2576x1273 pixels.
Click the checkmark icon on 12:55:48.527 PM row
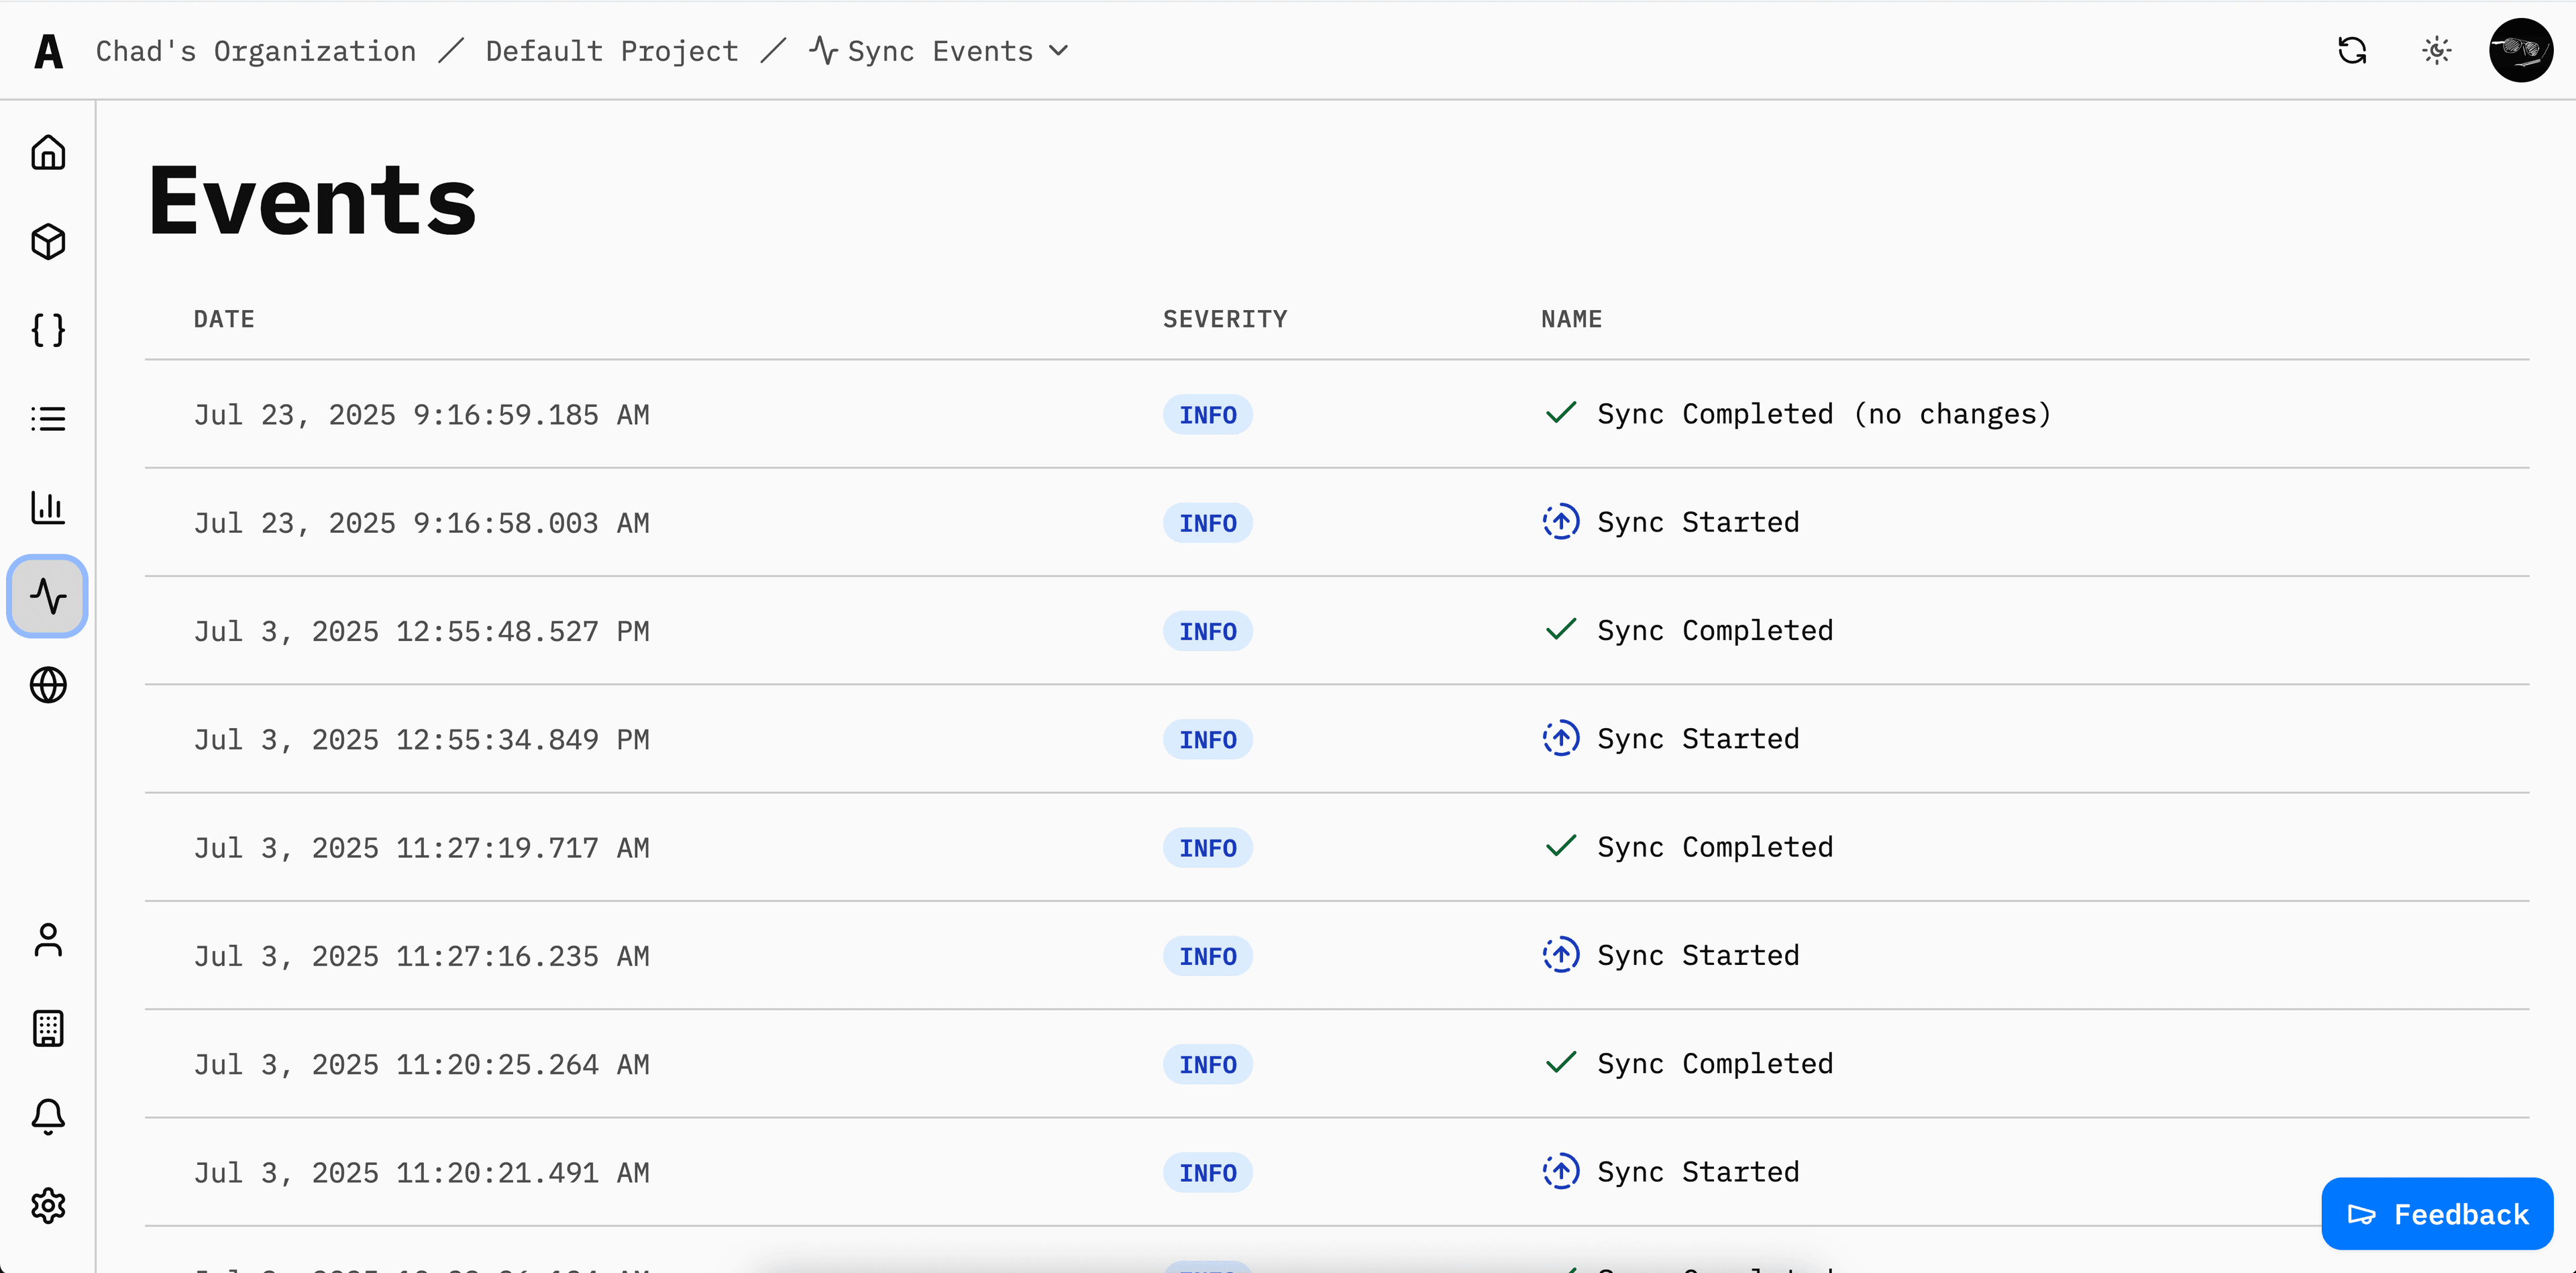tap(1561, 630)
